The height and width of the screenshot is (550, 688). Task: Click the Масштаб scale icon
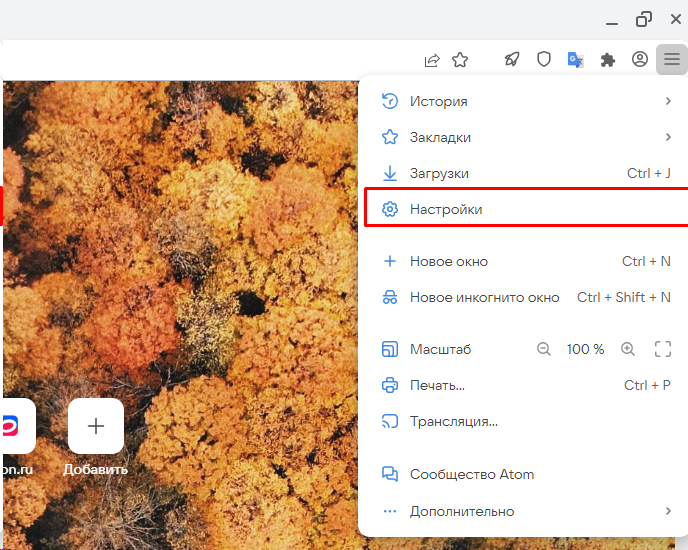(390, 349)
